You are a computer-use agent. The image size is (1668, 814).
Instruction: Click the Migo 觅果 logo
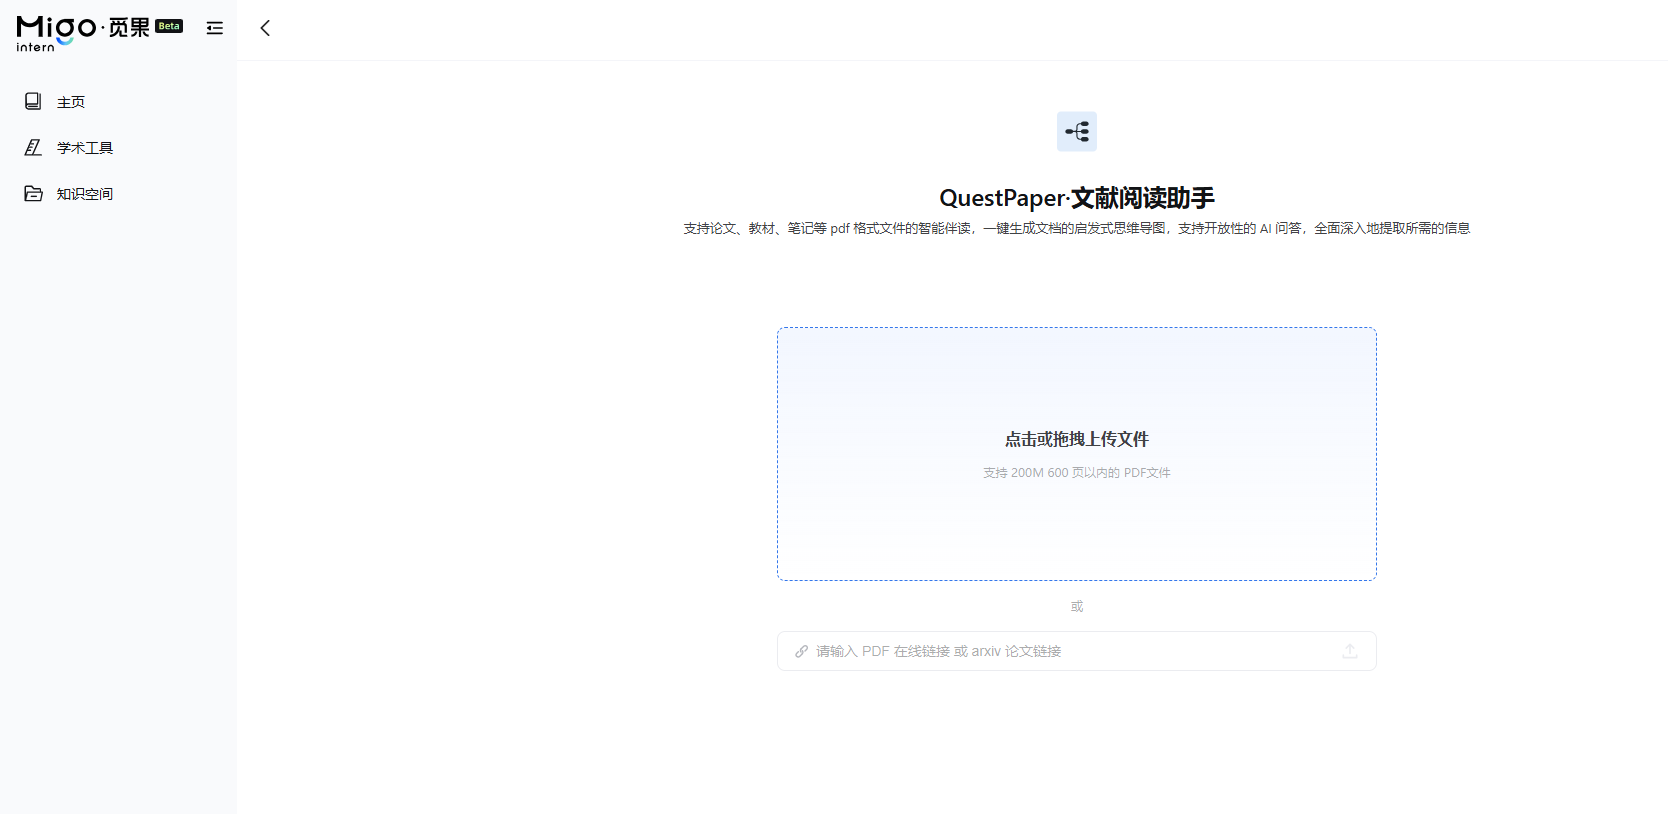coord(99,32)
